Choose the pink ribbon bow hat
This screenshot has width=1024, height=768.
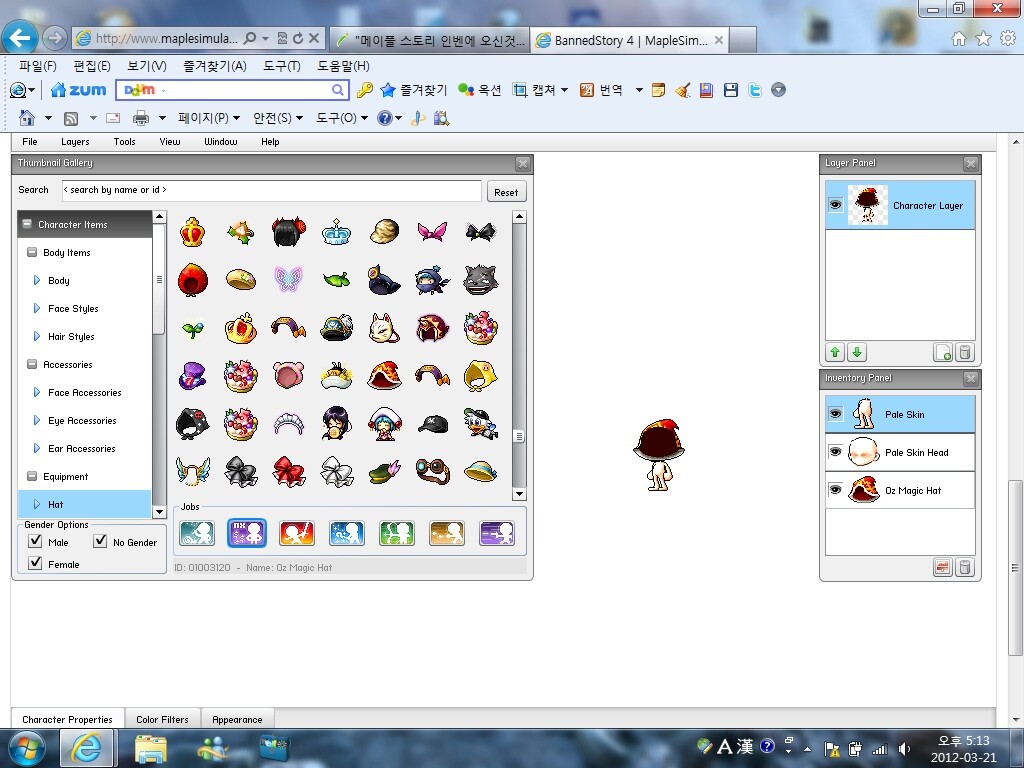coord(432,232)
